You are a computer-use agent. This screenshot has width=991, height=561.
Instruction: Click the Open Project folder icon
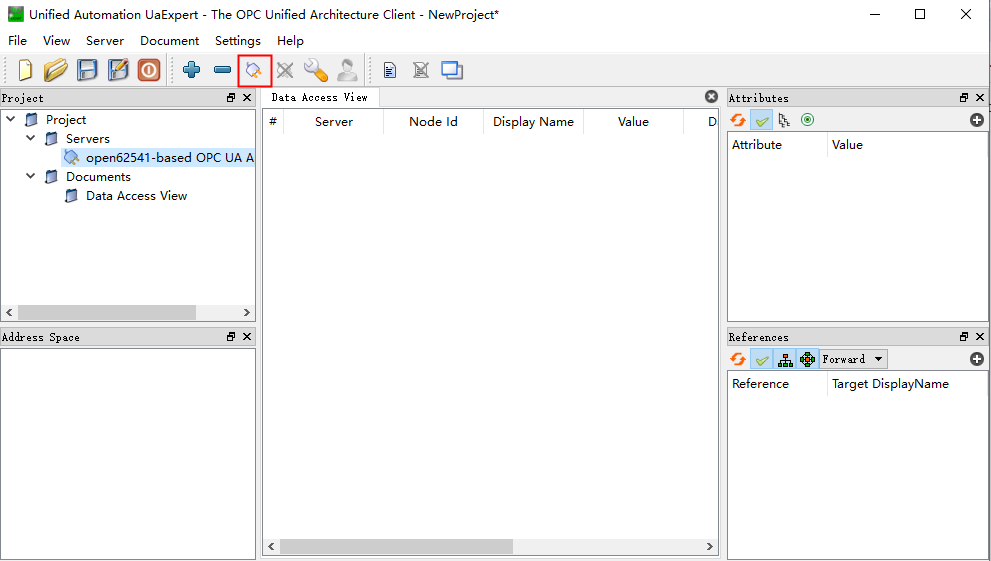click(56, 70)
